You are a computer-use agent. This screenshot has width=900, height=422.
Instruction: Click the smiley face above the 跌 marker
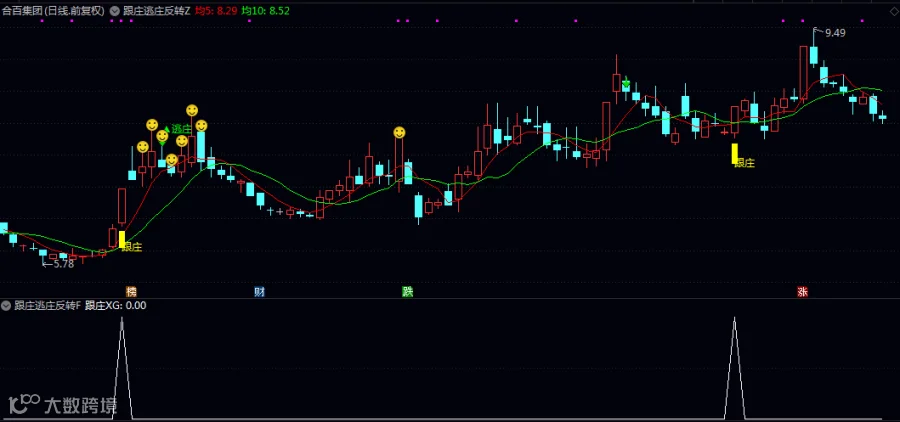point(399,133)
